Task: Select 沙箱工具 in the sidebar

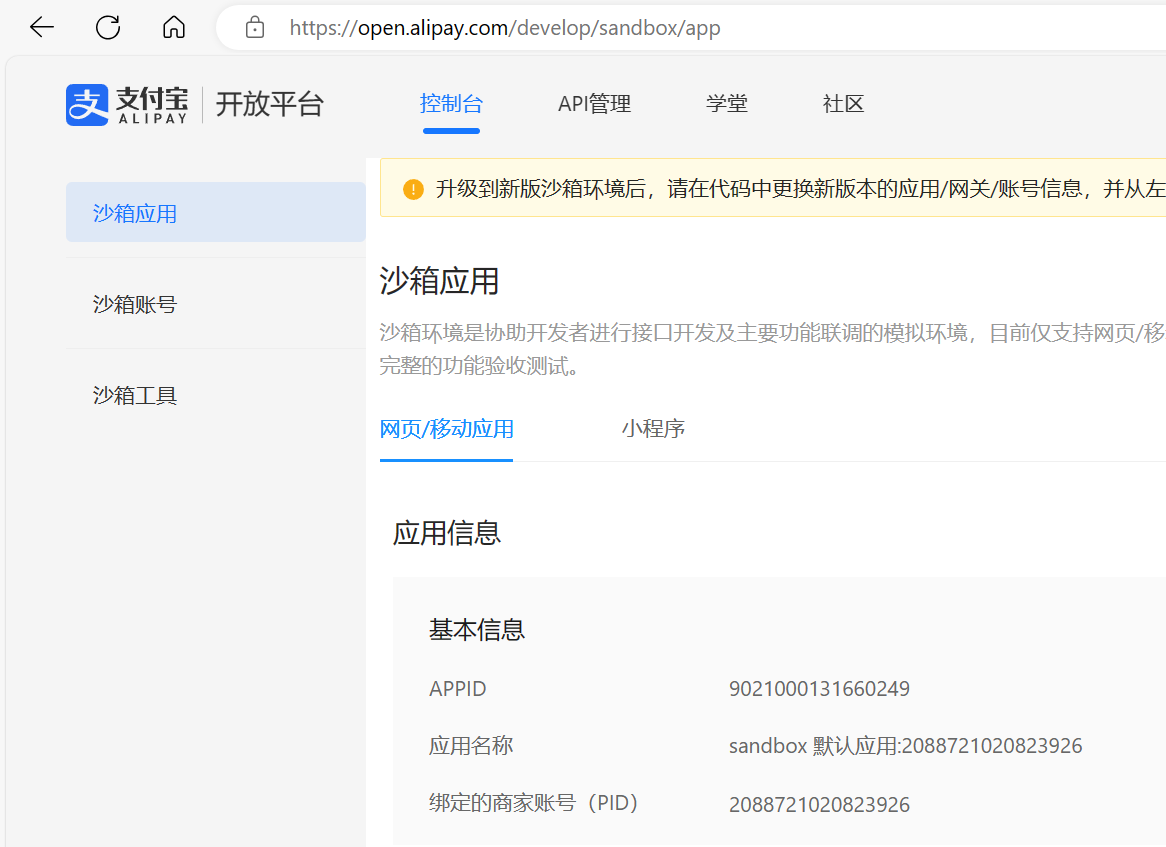Action: click(x=216, y=395)
